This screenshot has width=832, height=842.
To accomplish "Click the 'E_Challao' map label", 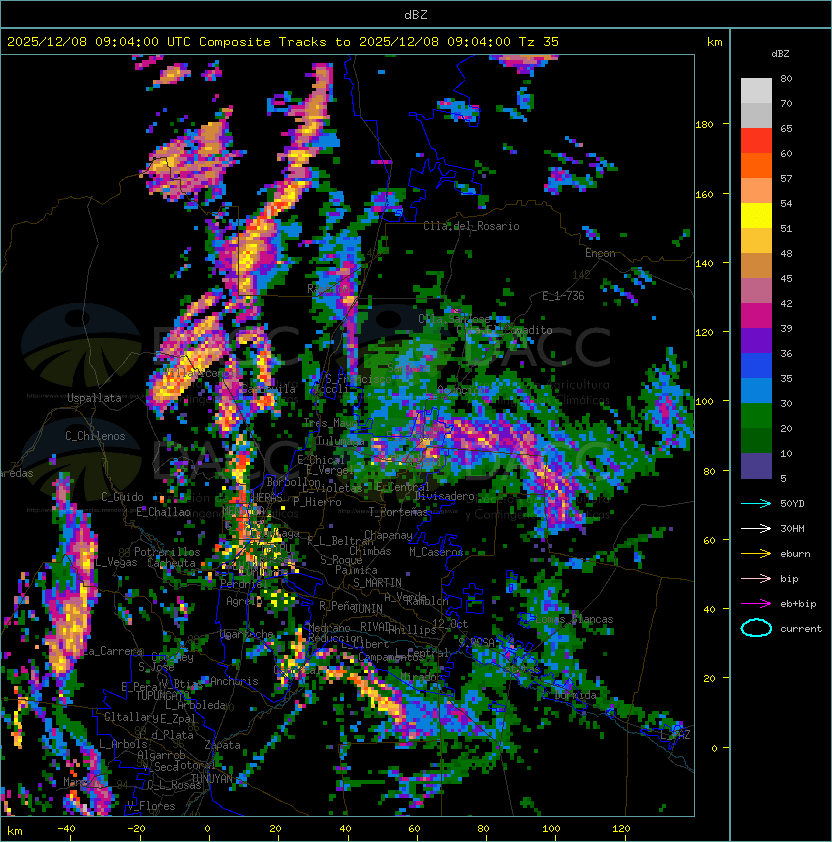I will 163,512.
